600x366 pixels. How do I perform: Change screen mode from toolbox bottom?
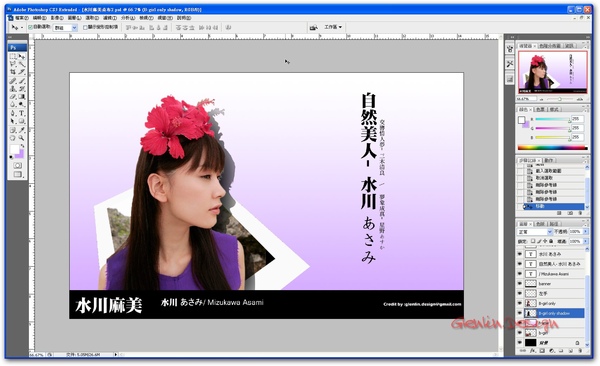[x=18, y=175]
